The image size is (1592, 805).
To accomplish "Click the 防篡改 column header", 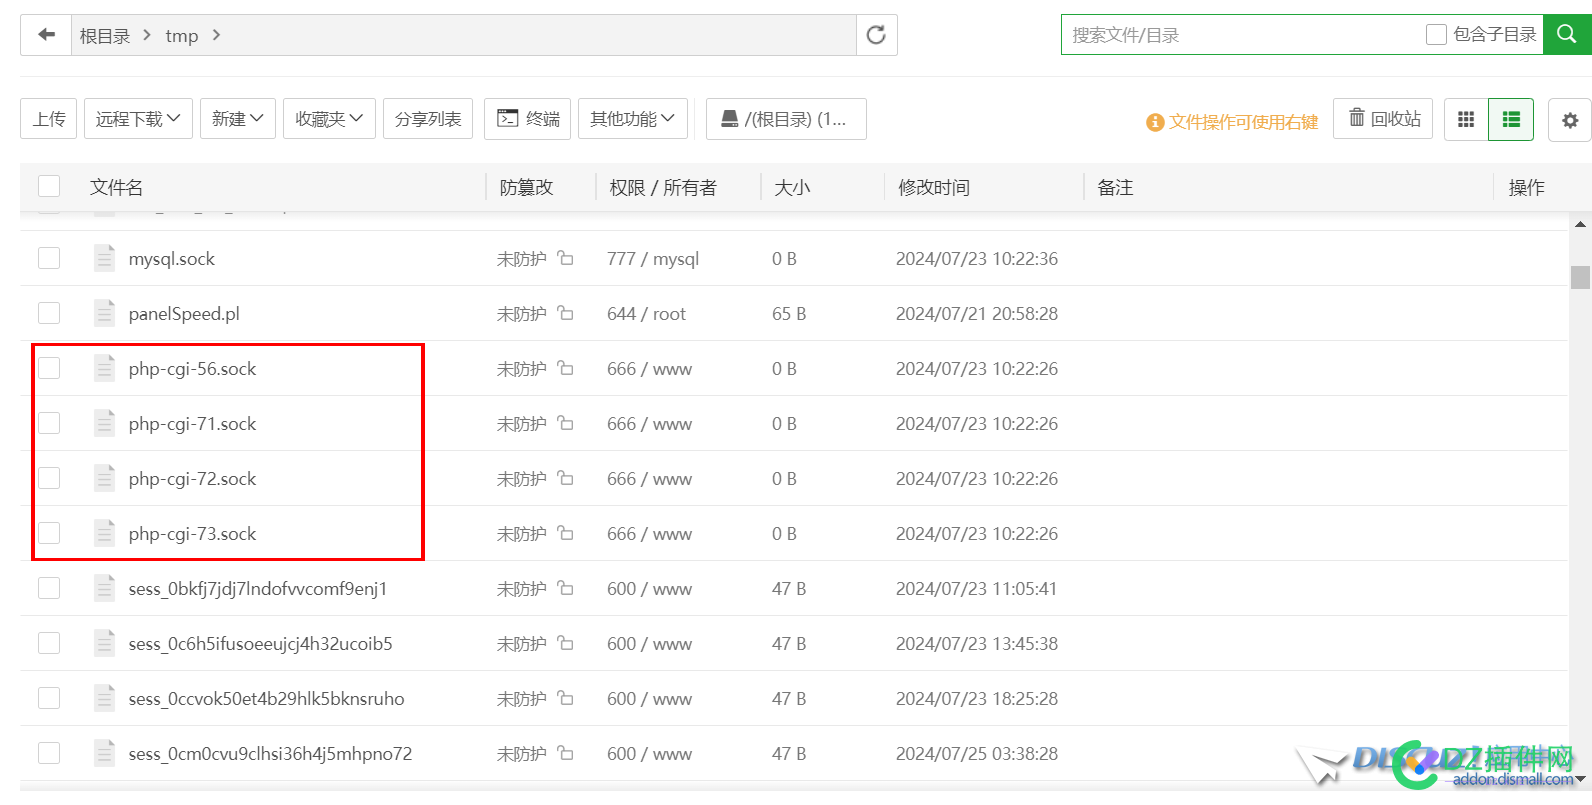I will 526,187.
